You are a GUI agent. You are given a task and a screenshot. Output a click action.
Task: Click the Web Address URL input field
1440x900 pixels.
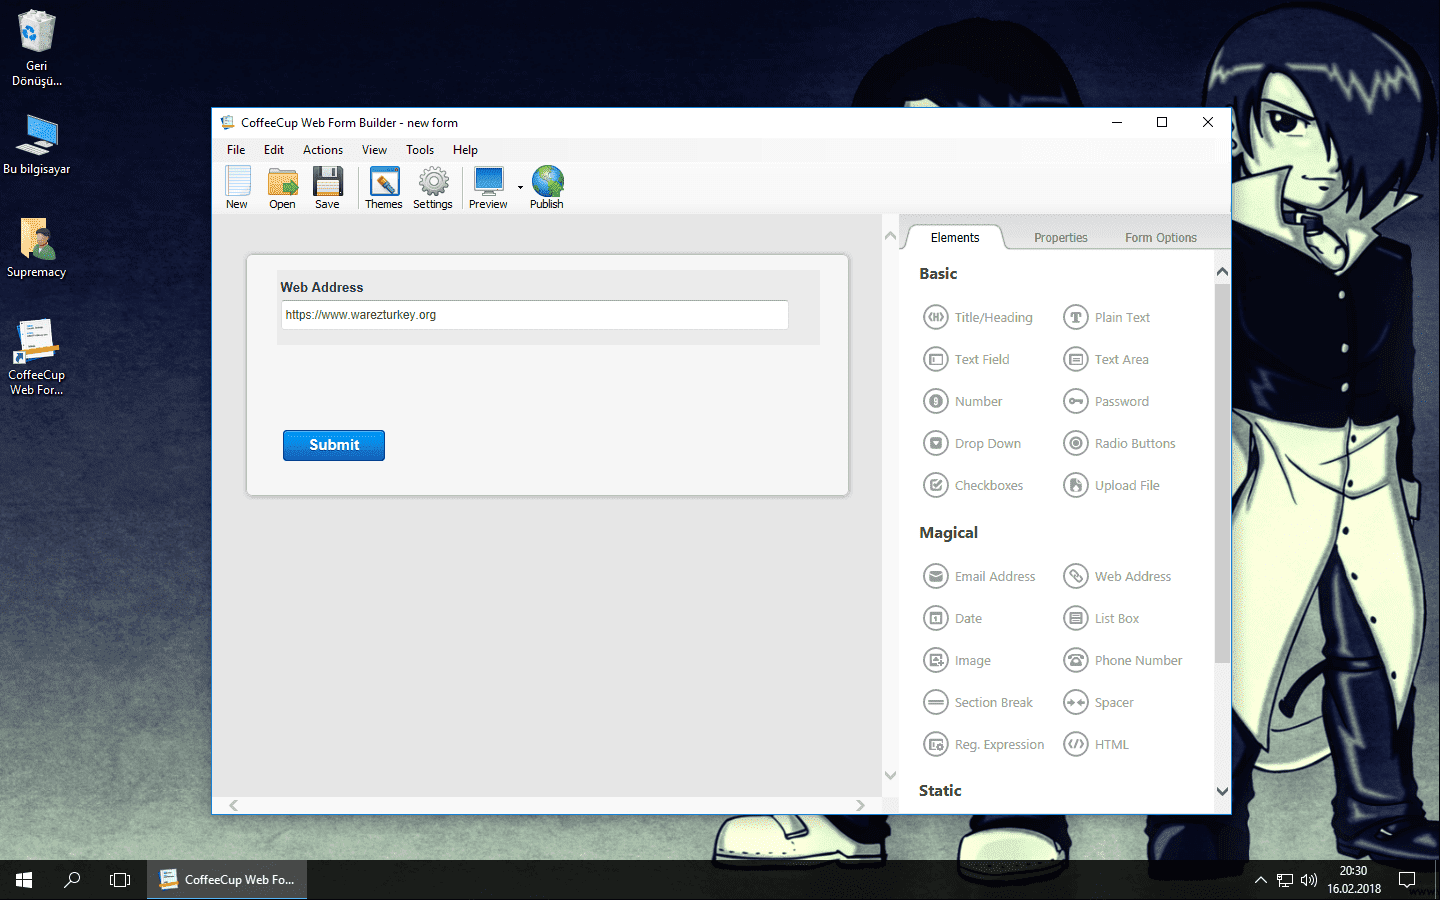click(535, 315)
